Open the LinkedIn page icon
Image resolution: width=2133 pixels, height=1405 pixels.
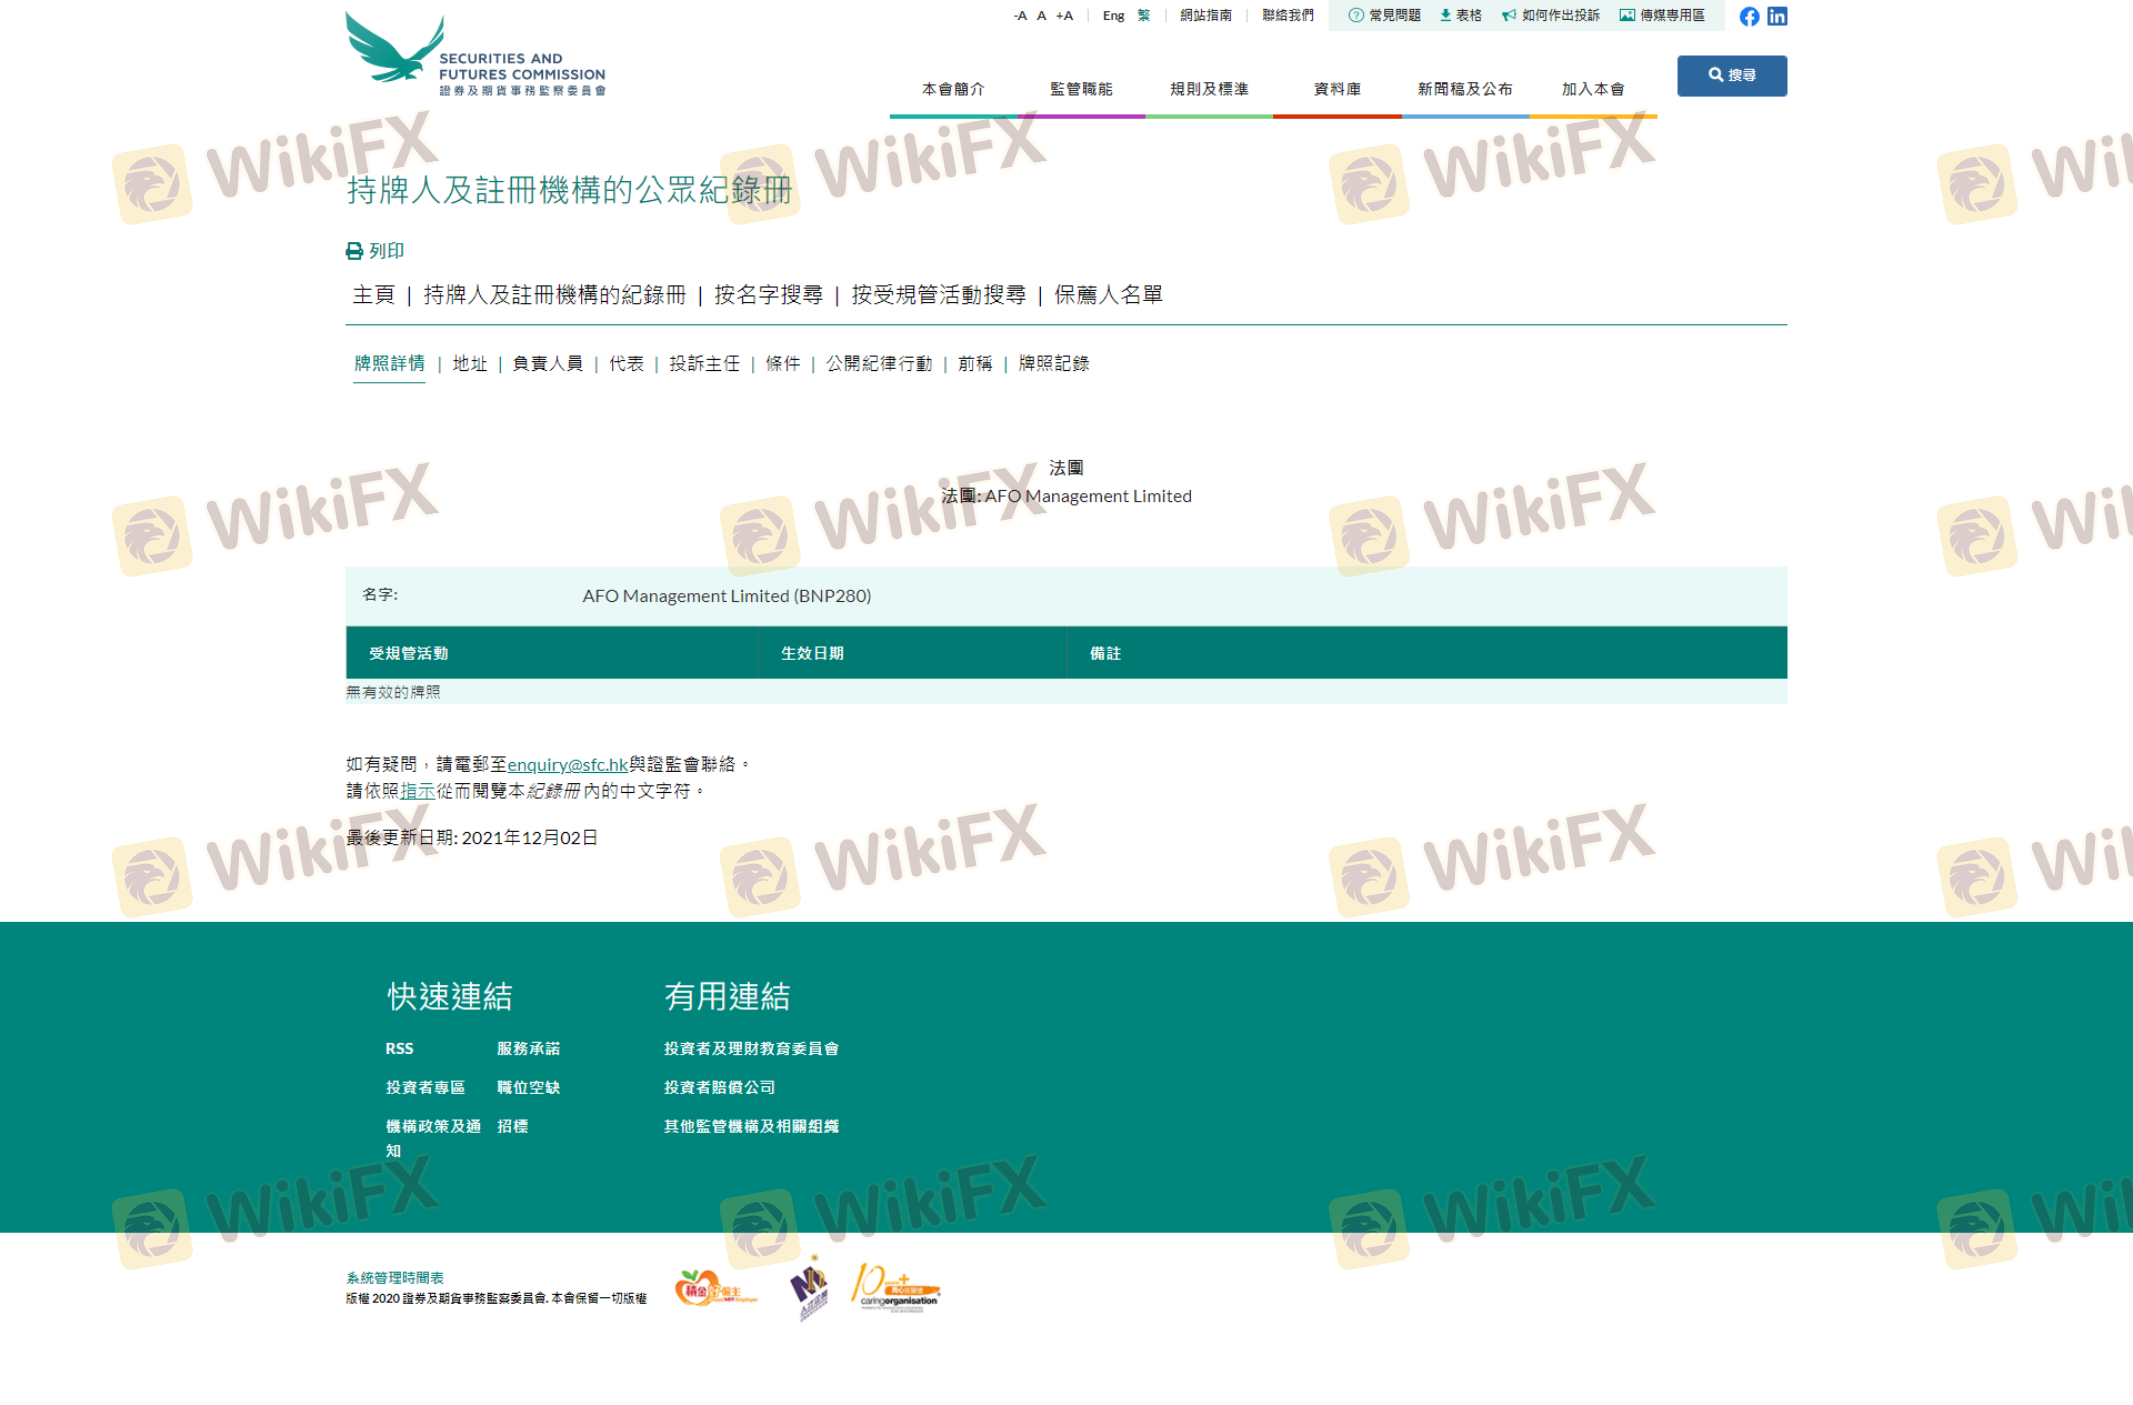tap(1777, 16)
